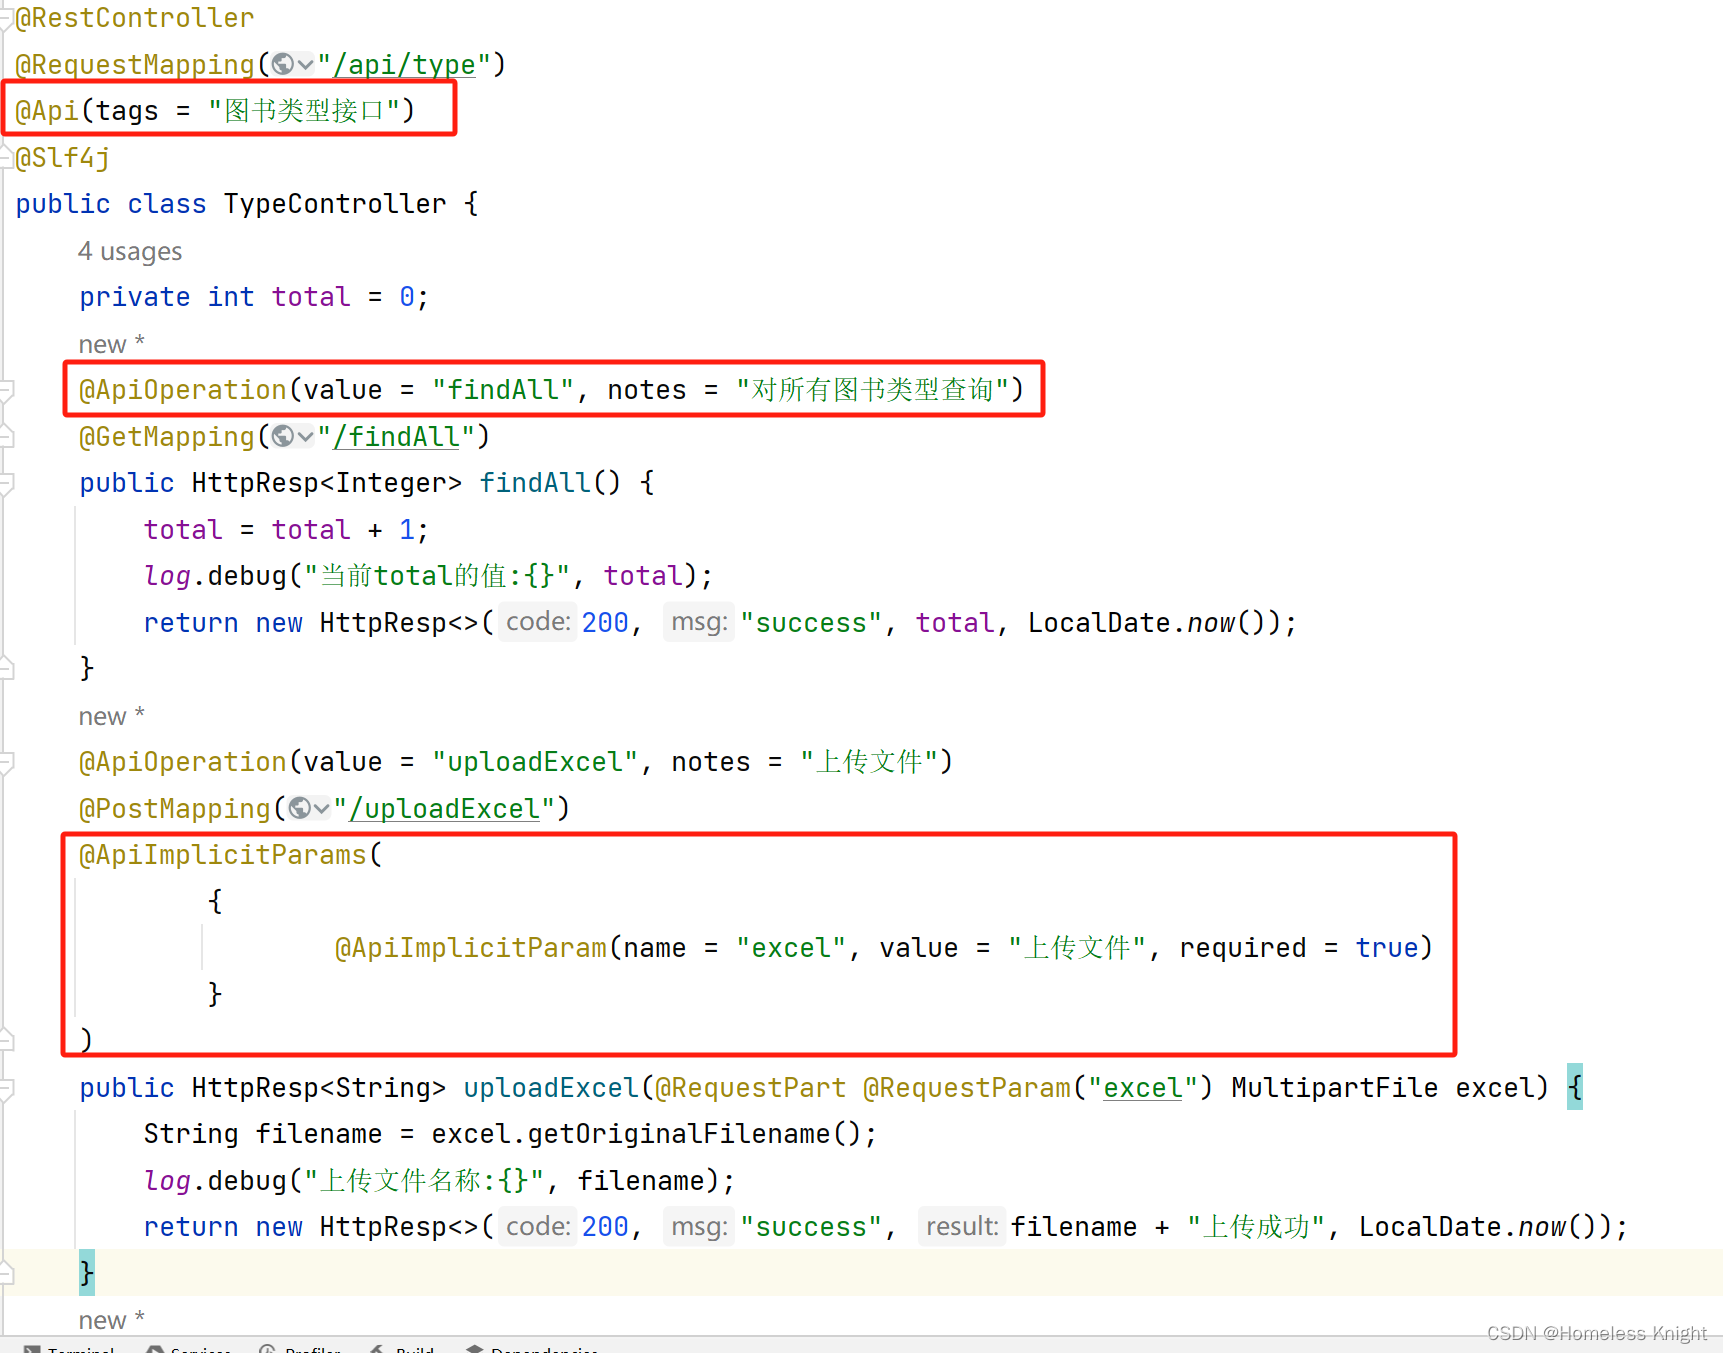Open the Dependencies tool window tab
Image resolution: width=1723 pixels, height=1353 pixels.
coord(532,1347)
